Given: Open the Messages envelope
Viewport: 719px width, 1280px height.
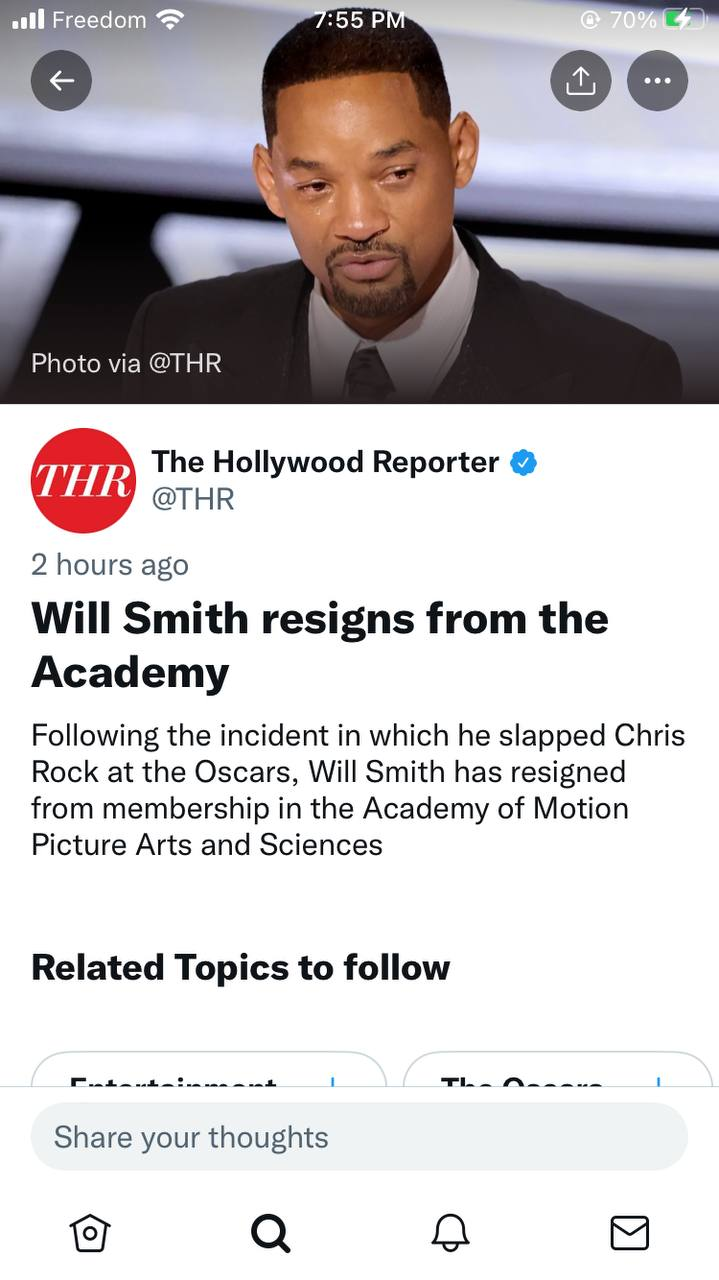Looking at the screenshot, I should 629,1232.
